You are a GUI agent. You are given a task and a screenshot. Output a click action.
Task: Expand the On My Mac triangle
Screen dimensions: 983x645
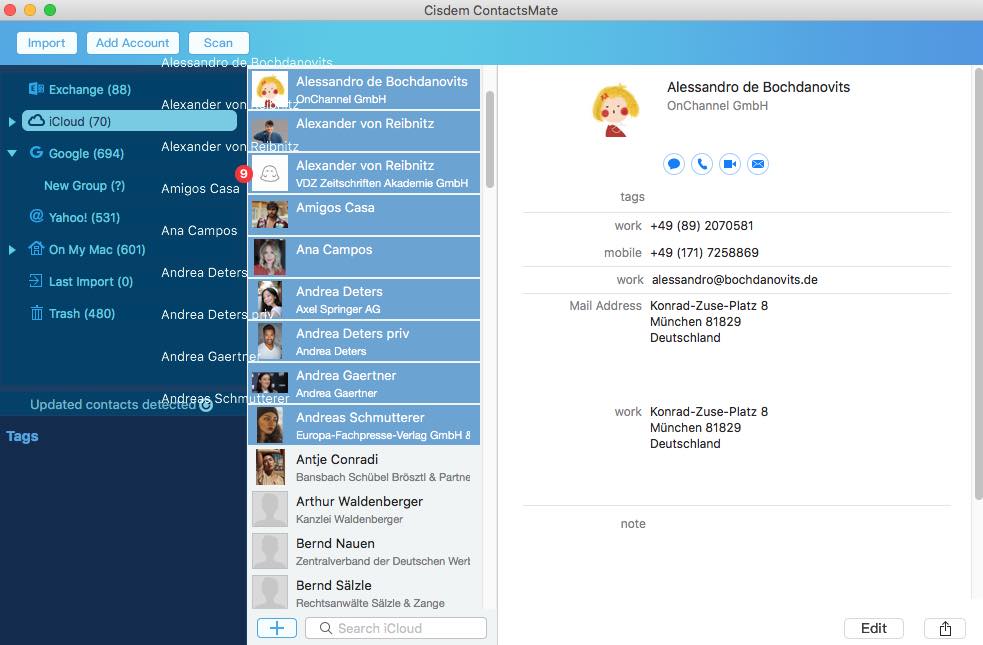12,249
